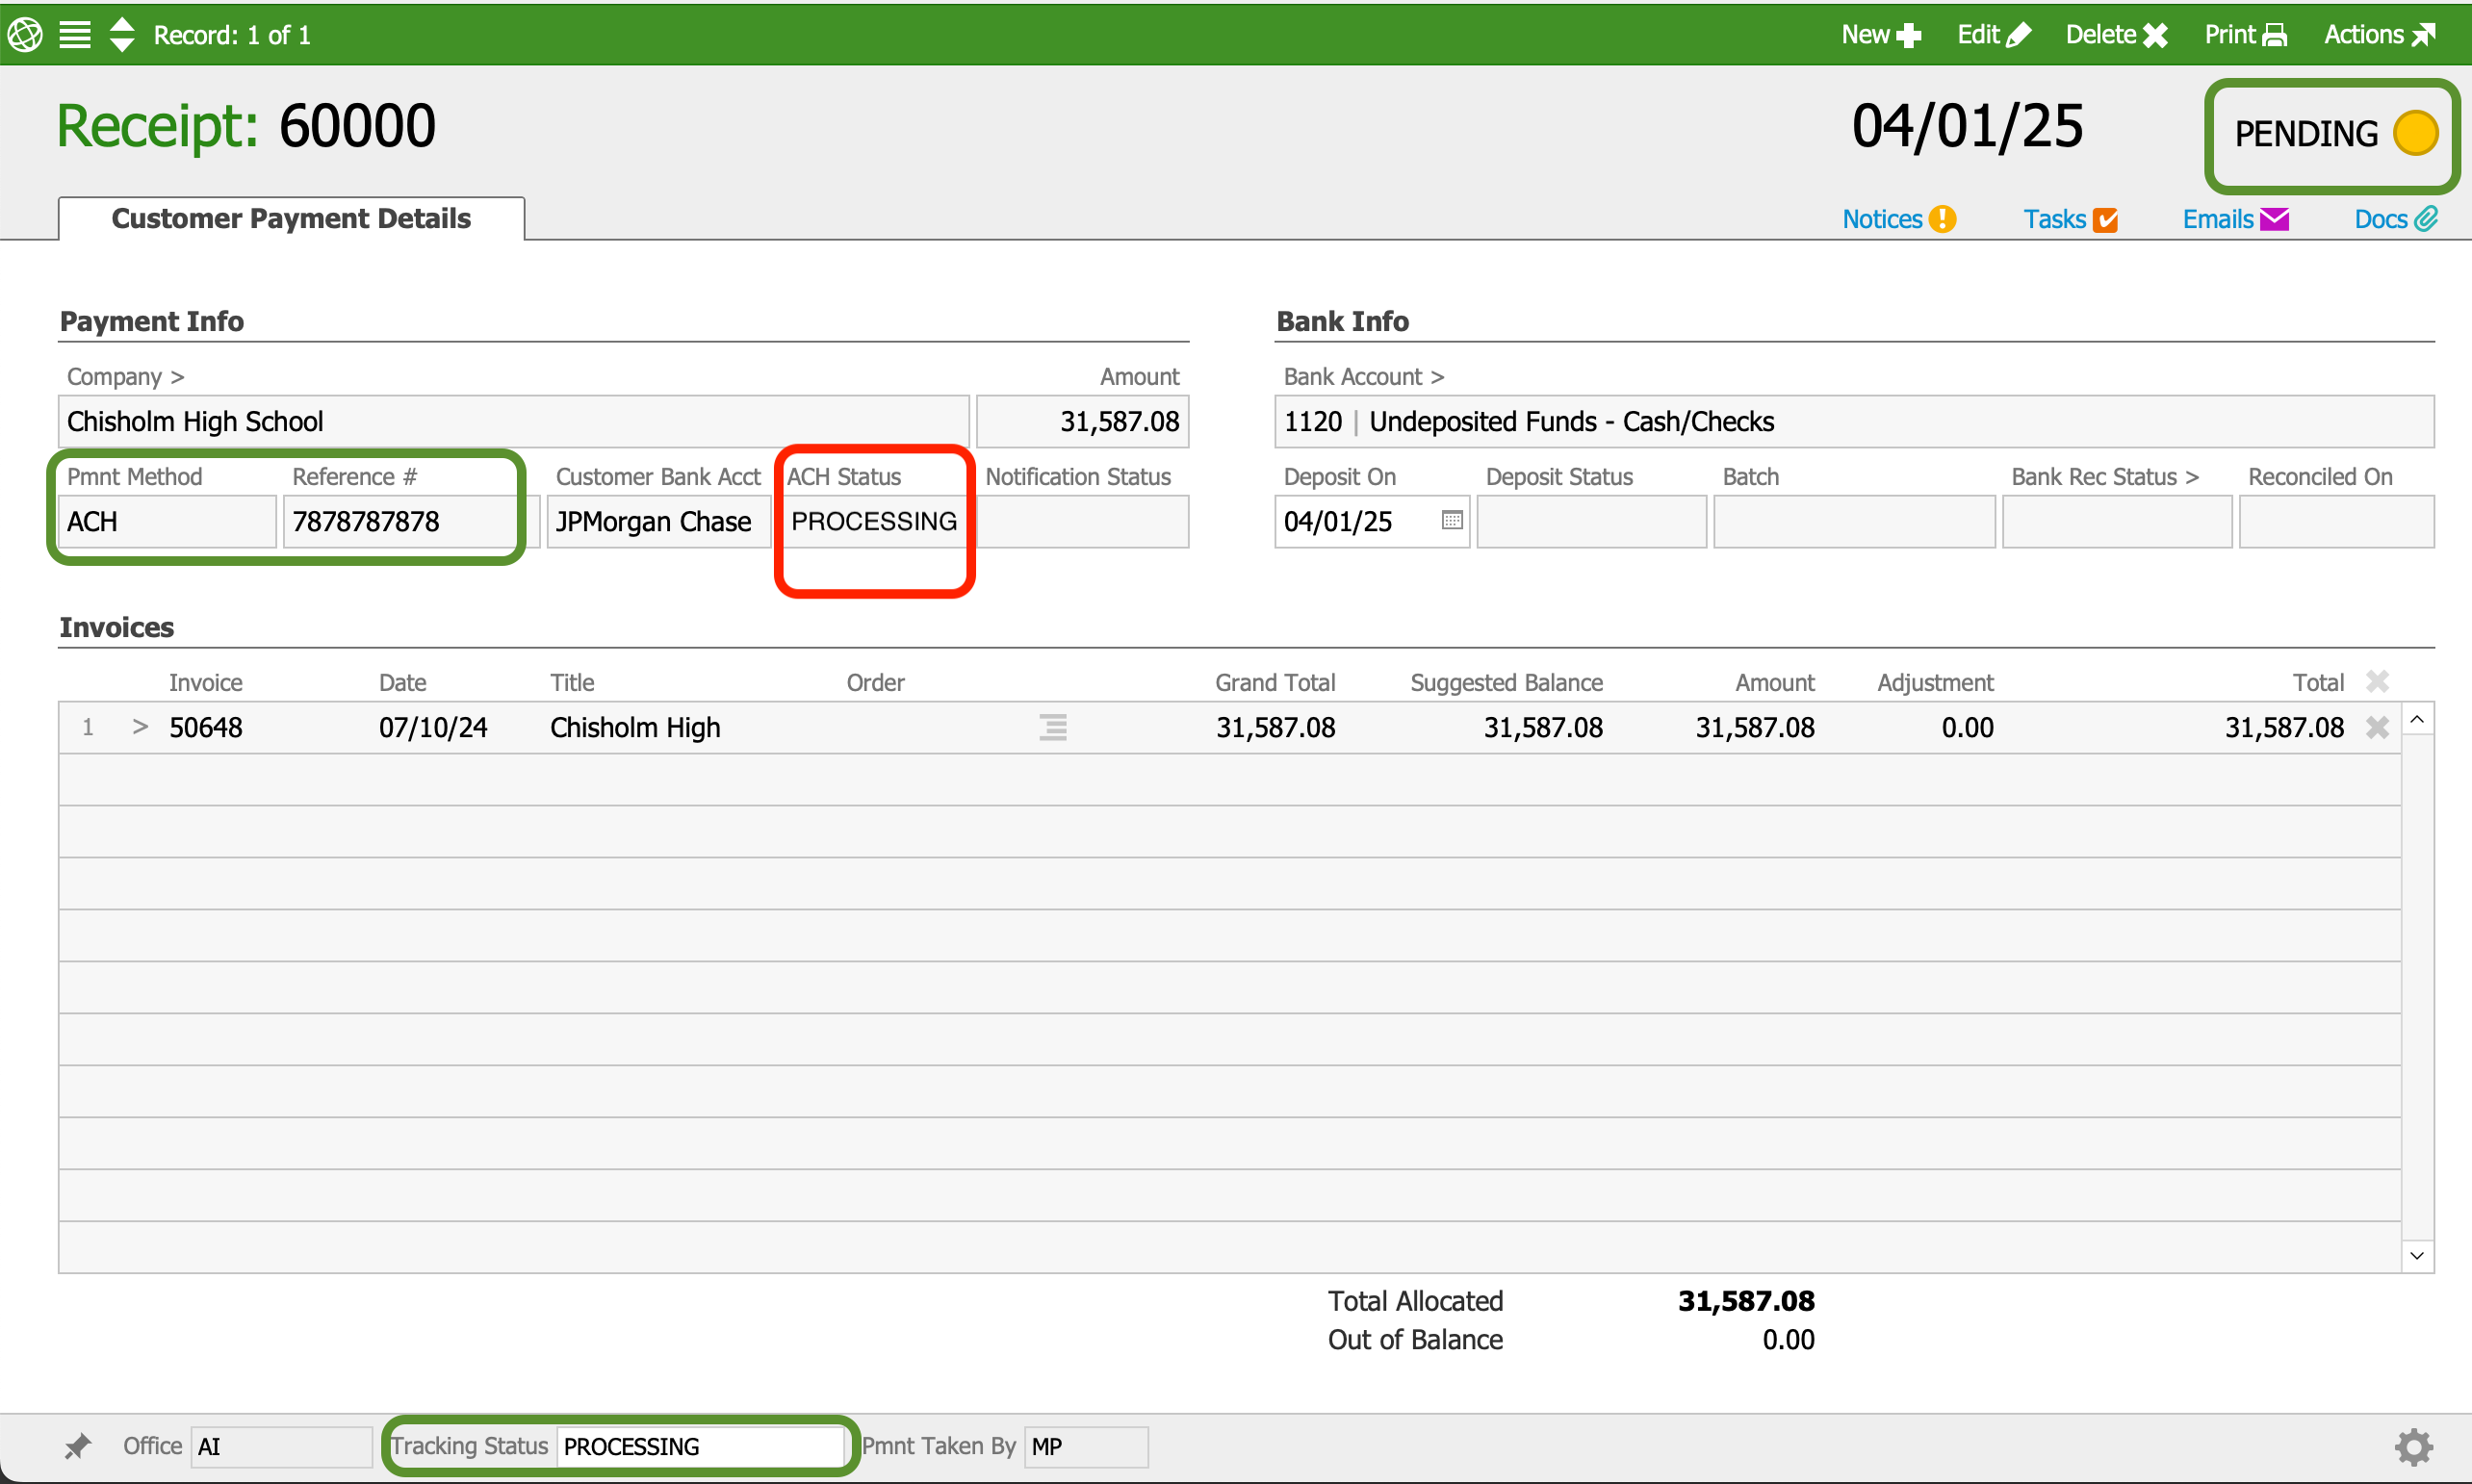This screenshot has height=1484, width=2472.
Task: Open invoice row notes lines icon
Action: 1052,727
